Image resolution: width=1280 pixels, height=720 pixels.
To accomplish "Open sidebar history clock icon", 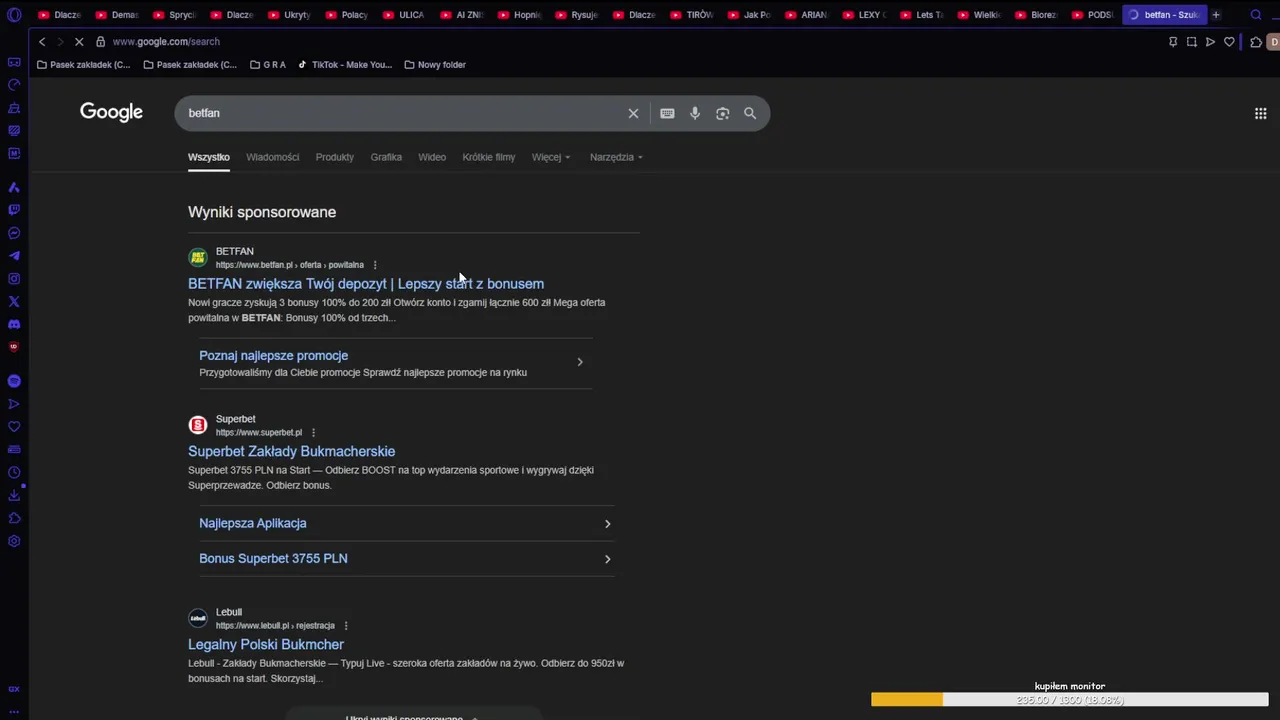I will [x=14, y=472].
